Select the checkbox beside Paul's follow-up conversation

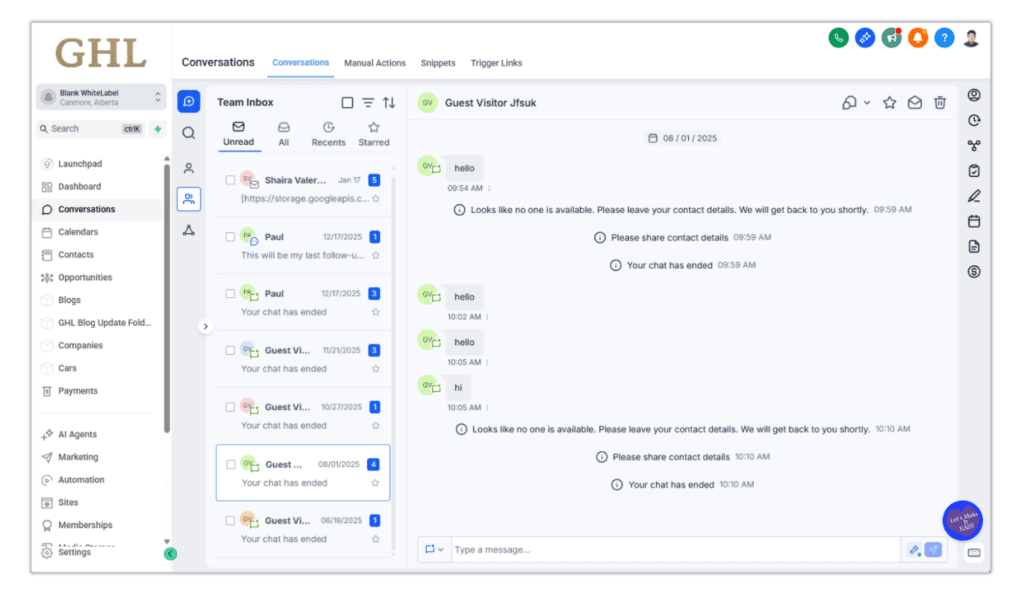pyautogui.click(x=230, y=237)
